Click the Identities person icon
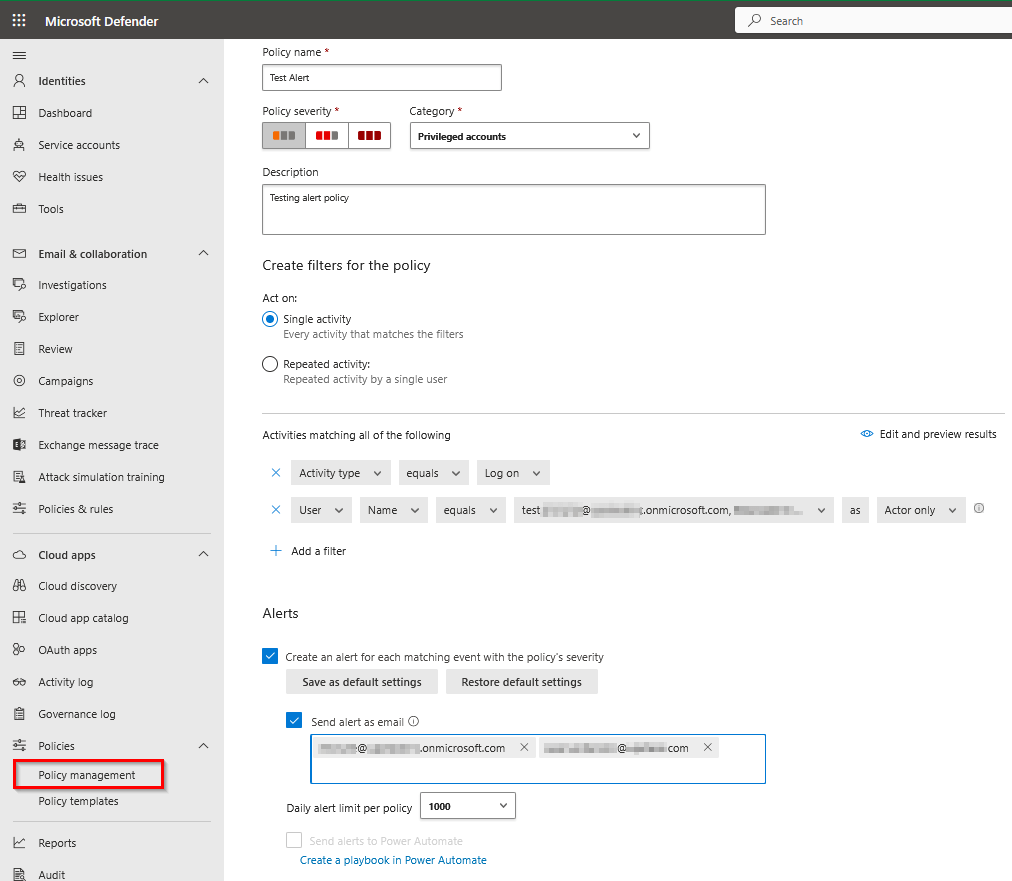The width and height of the screenshot is (1012, 881). [19, 81]
